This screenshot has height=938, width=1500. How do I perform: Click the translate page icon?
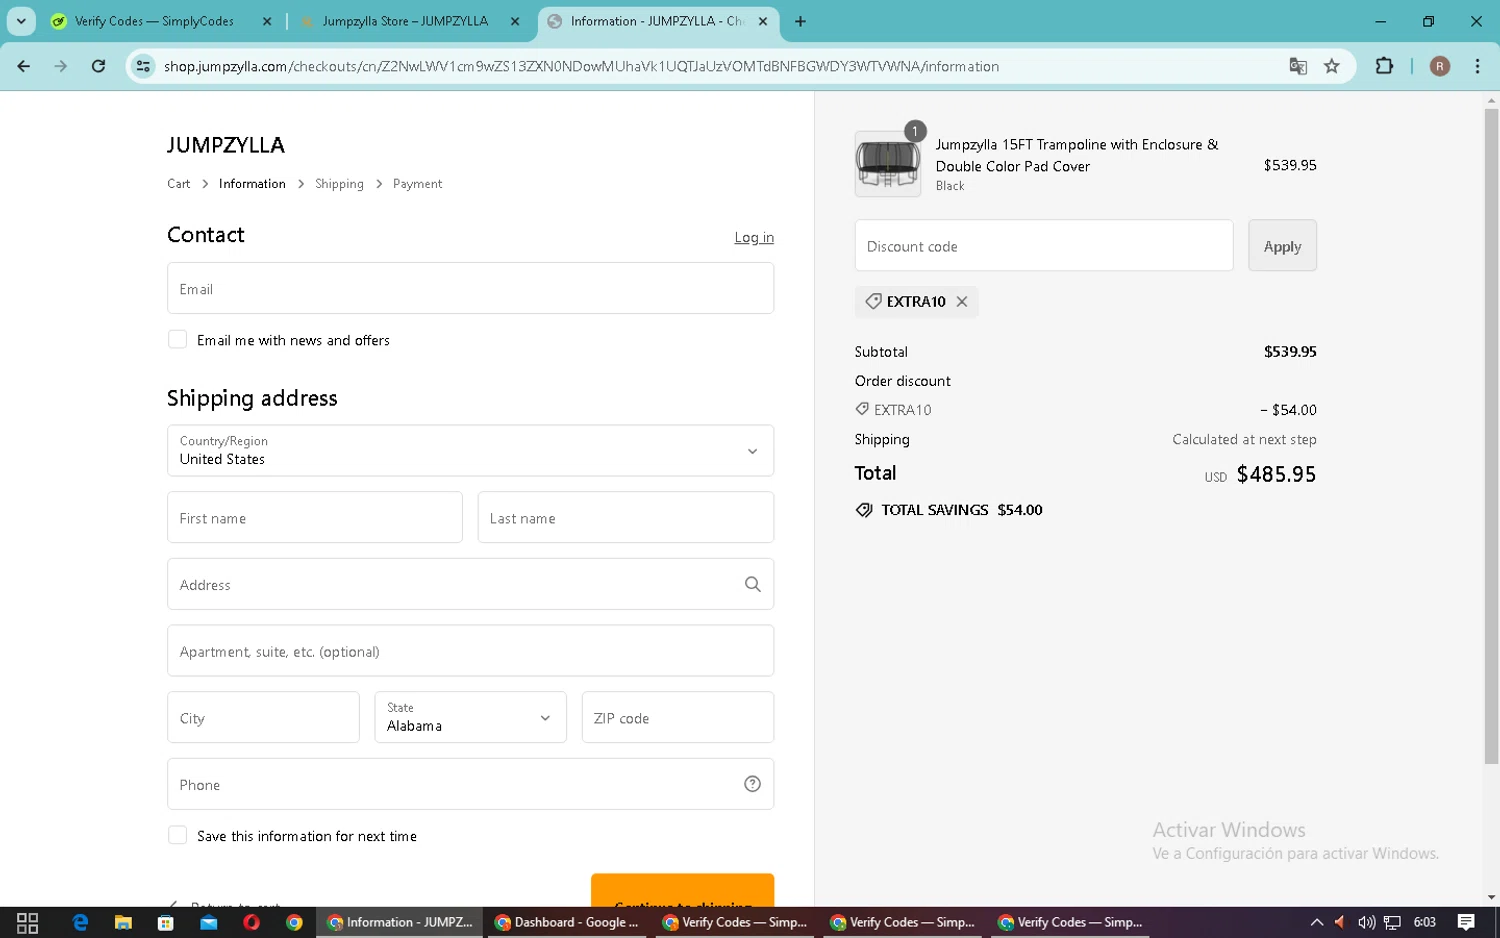pos(1298,66)
